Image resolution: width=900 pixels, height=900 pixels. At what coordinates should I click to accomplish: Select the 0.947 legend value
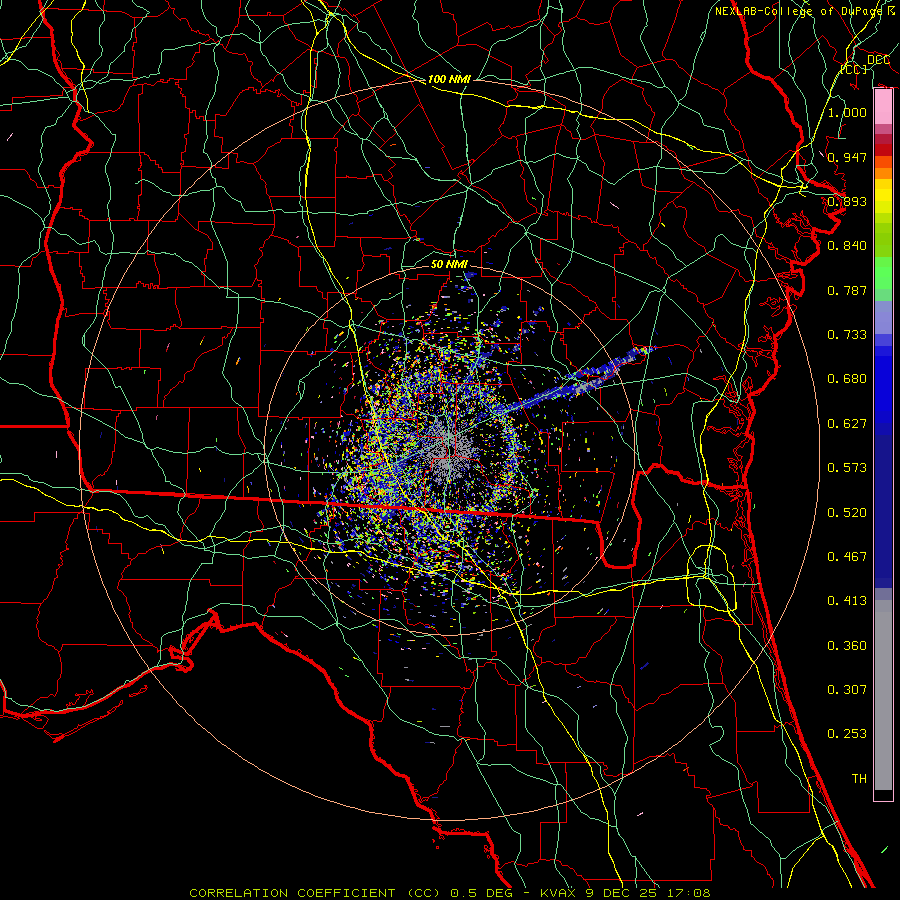[x=847, y=157]
